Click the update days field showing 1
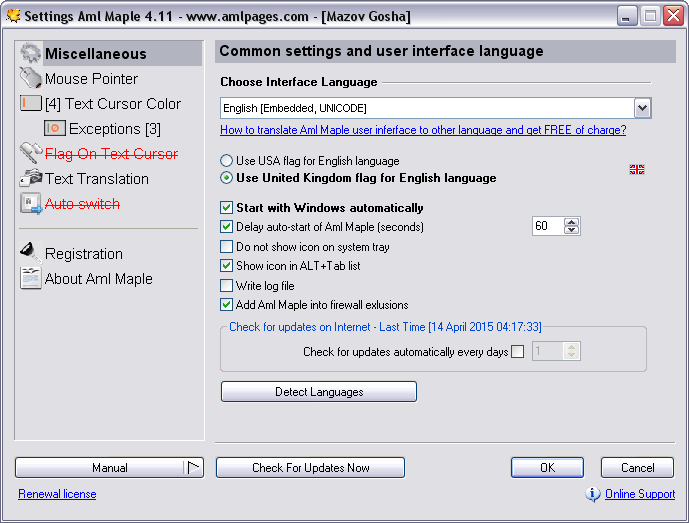This screenshot has width=689, height=523. click(x=548, y=351)
